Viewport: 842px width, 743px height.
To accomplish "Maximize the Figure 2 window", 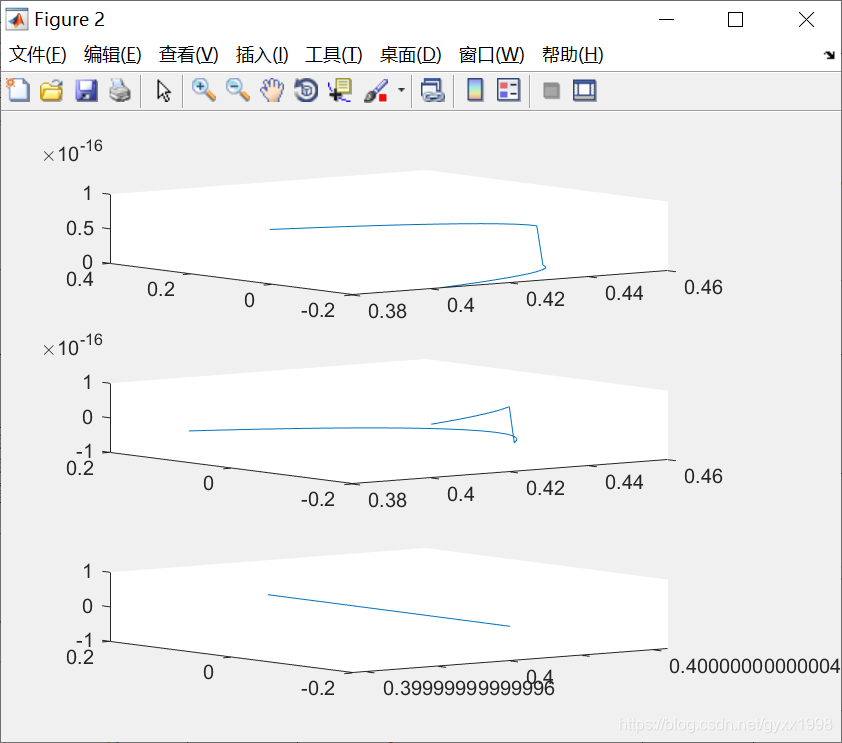I will (x=735, y=20).
